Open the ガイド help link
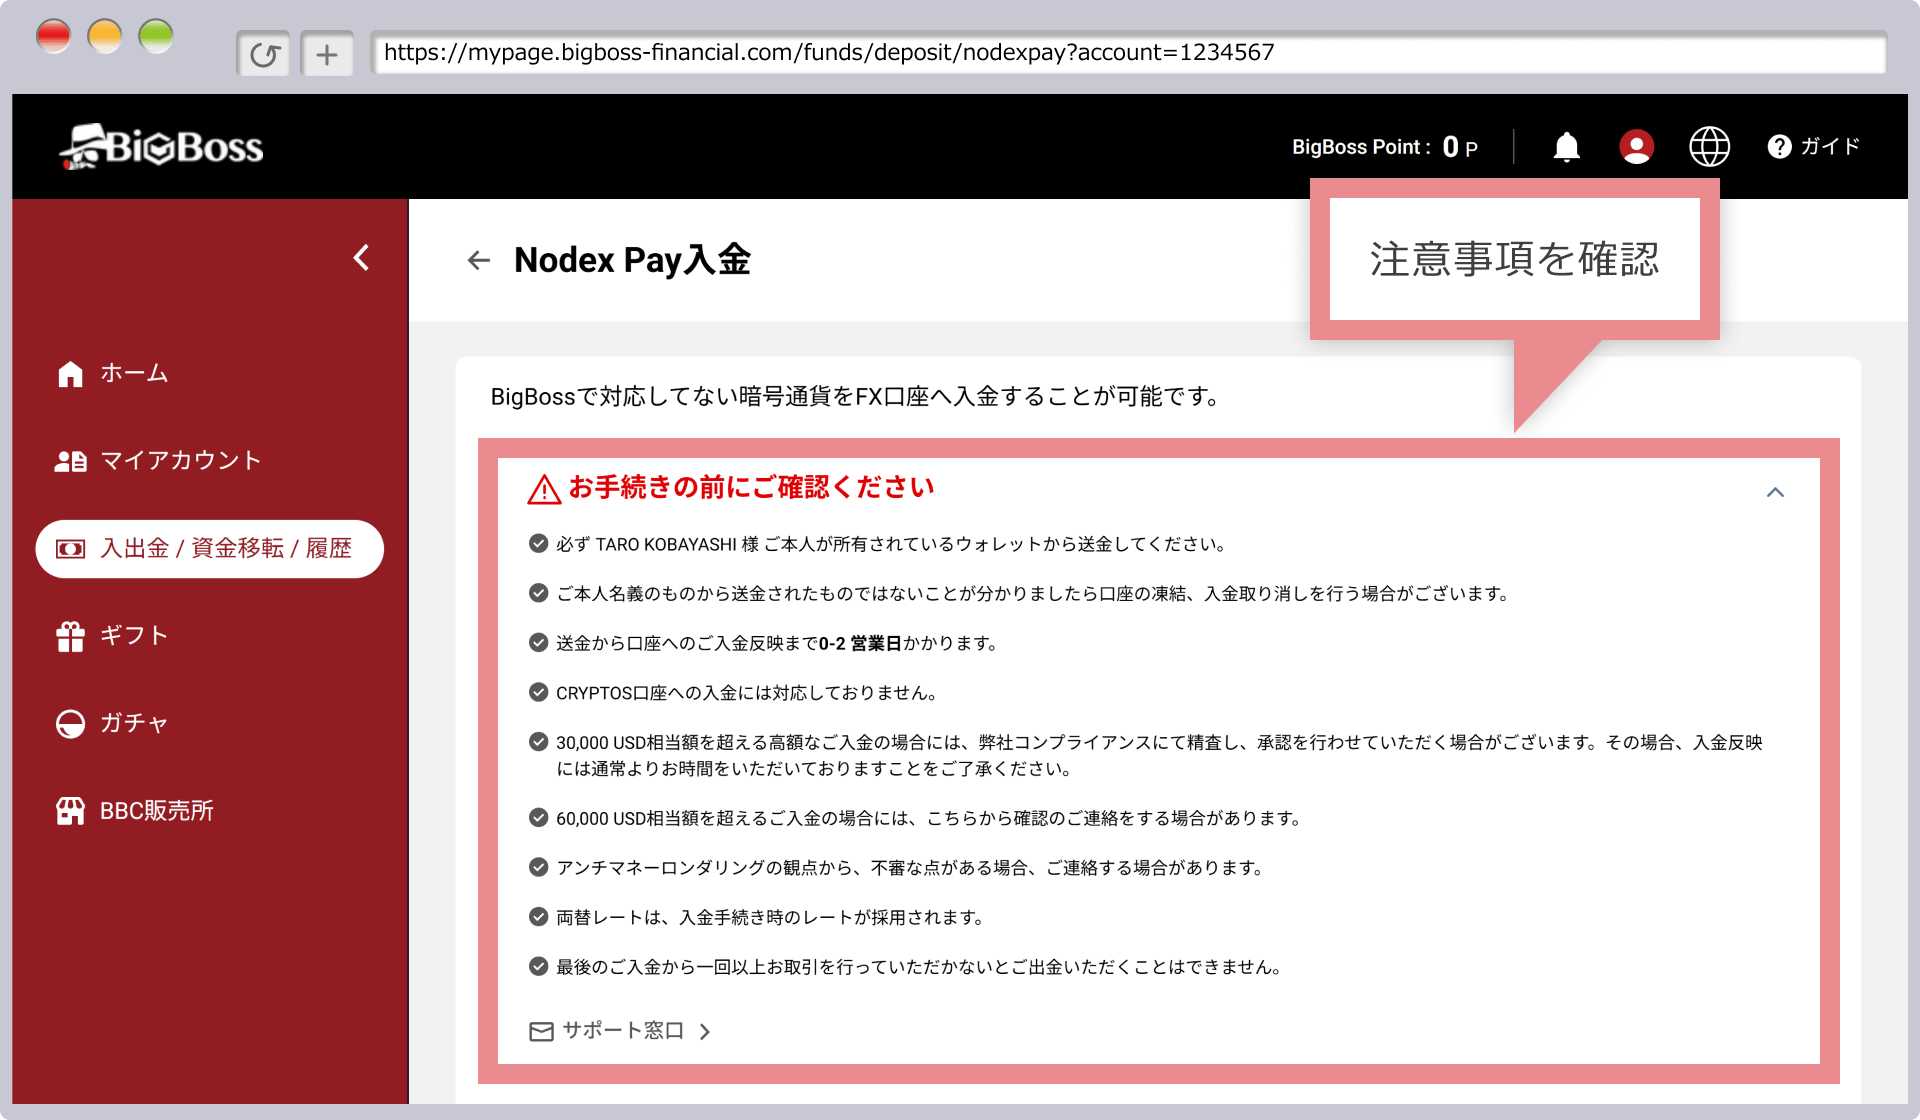1920x1120 pixels. tap(1813, 147)
